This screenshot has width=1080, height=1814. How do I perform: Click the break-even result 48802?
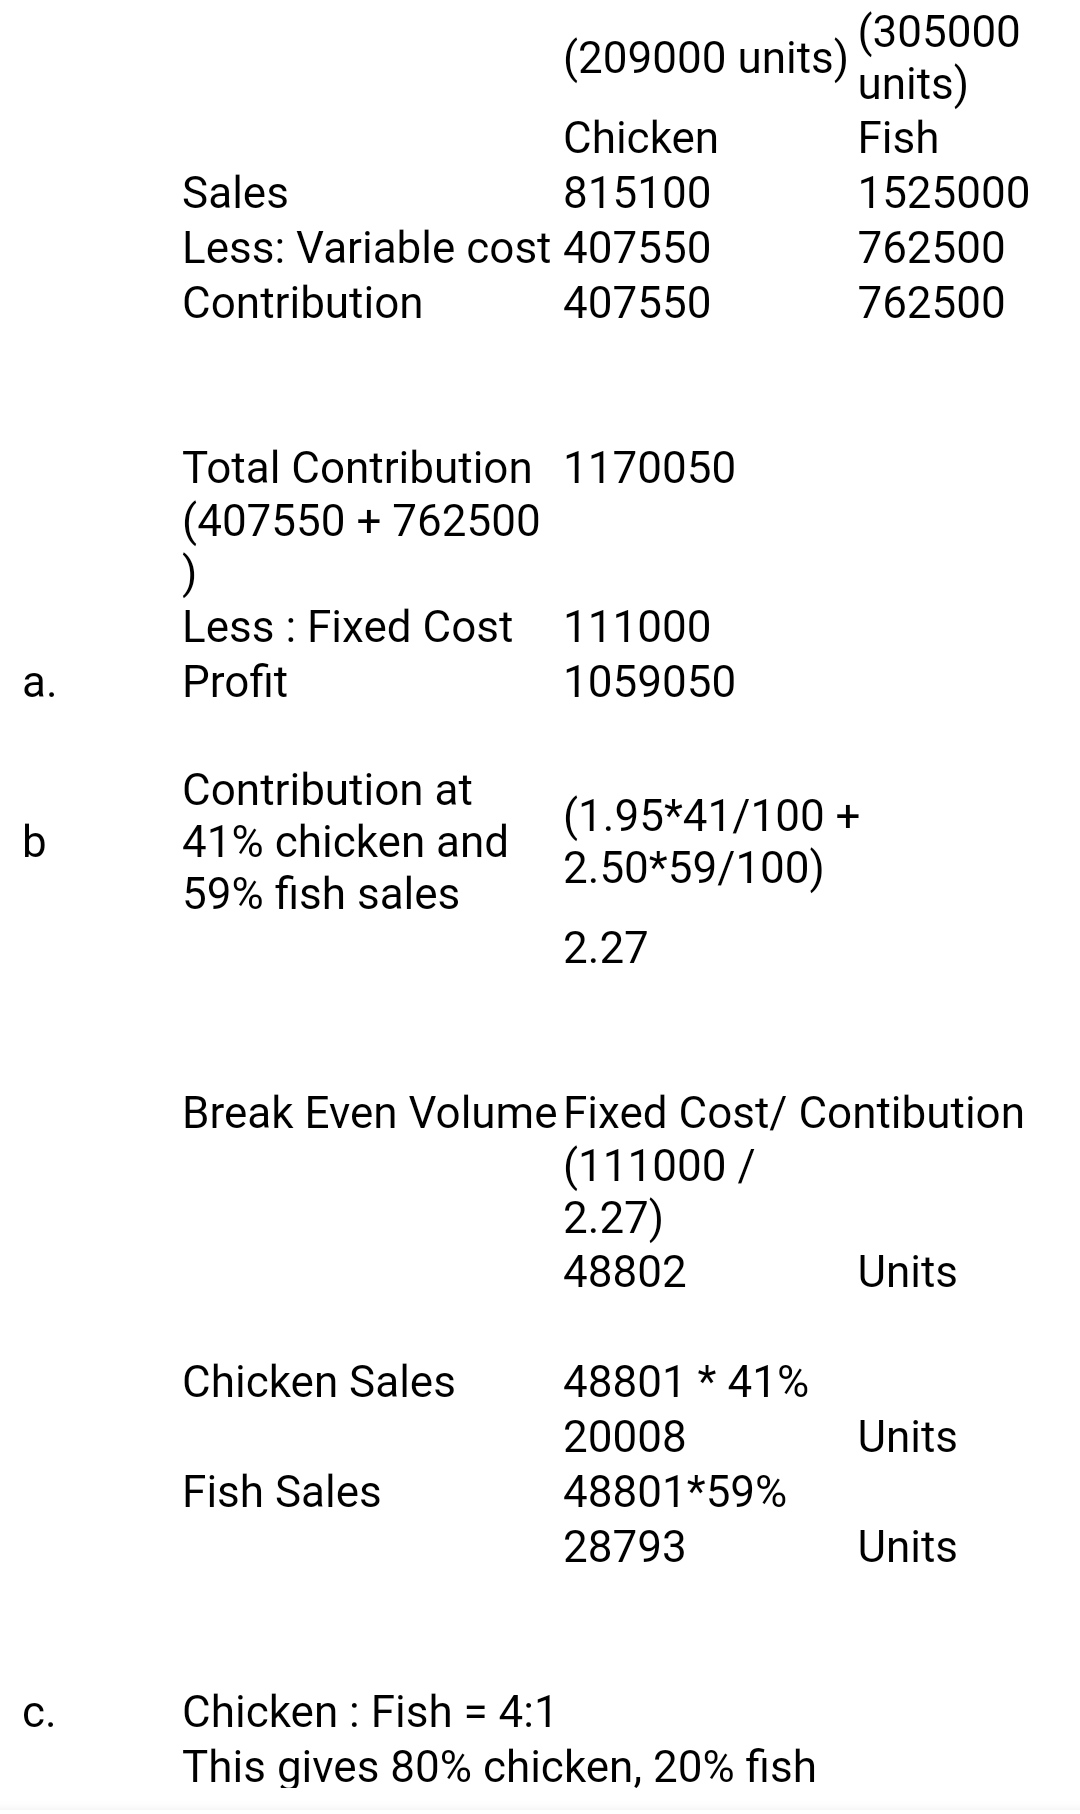click(625, 1272)
